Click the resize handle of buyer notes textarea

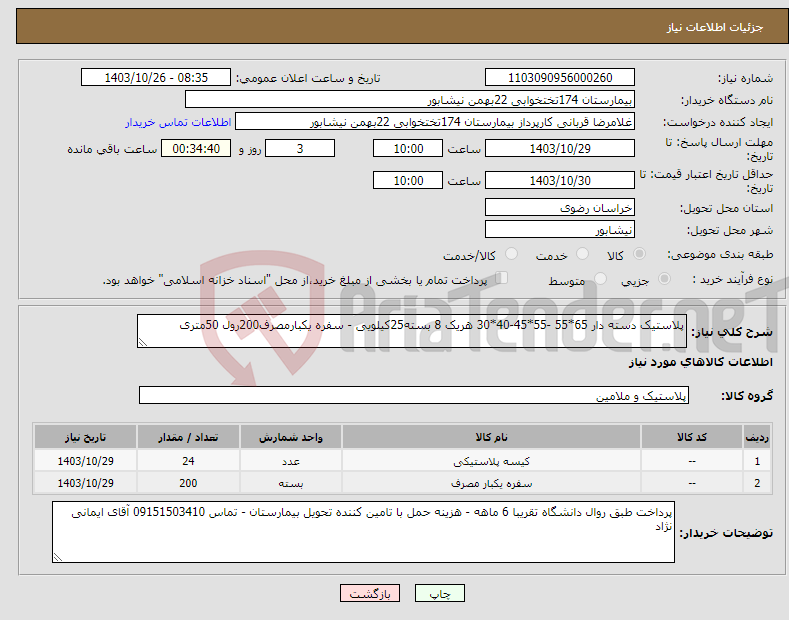click(58, 558)
